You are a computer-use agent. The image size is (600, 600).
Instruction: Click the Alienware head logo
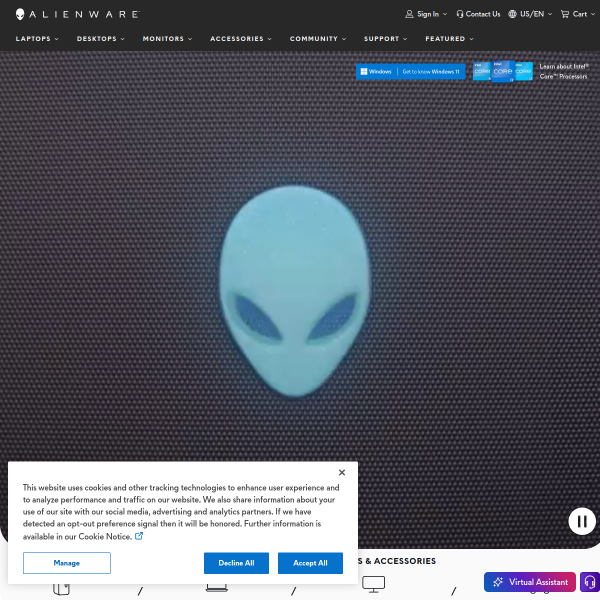pyautogui.click(x=20, y=14)
